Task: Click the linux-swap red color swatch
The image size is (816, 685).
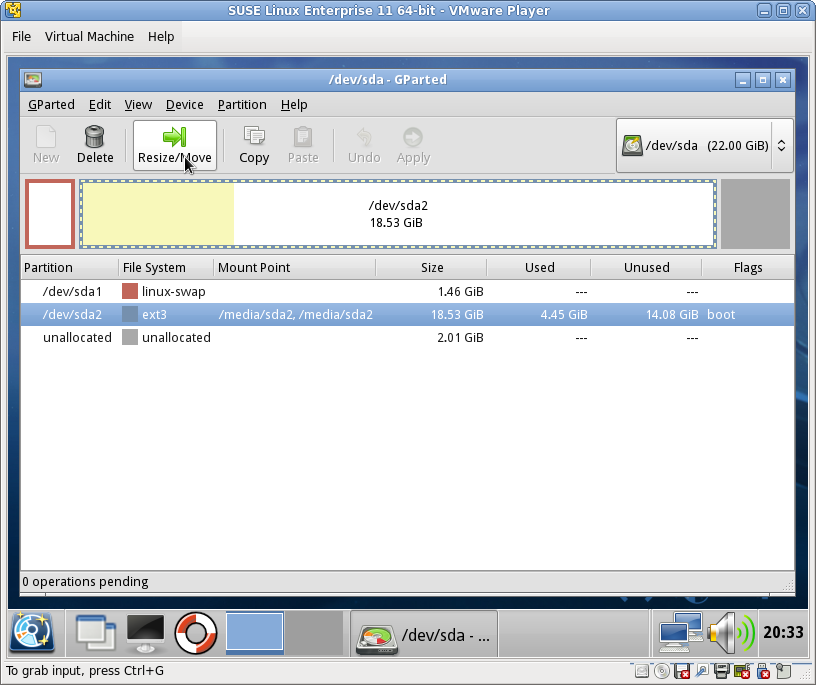Action: tap(130, 291)
